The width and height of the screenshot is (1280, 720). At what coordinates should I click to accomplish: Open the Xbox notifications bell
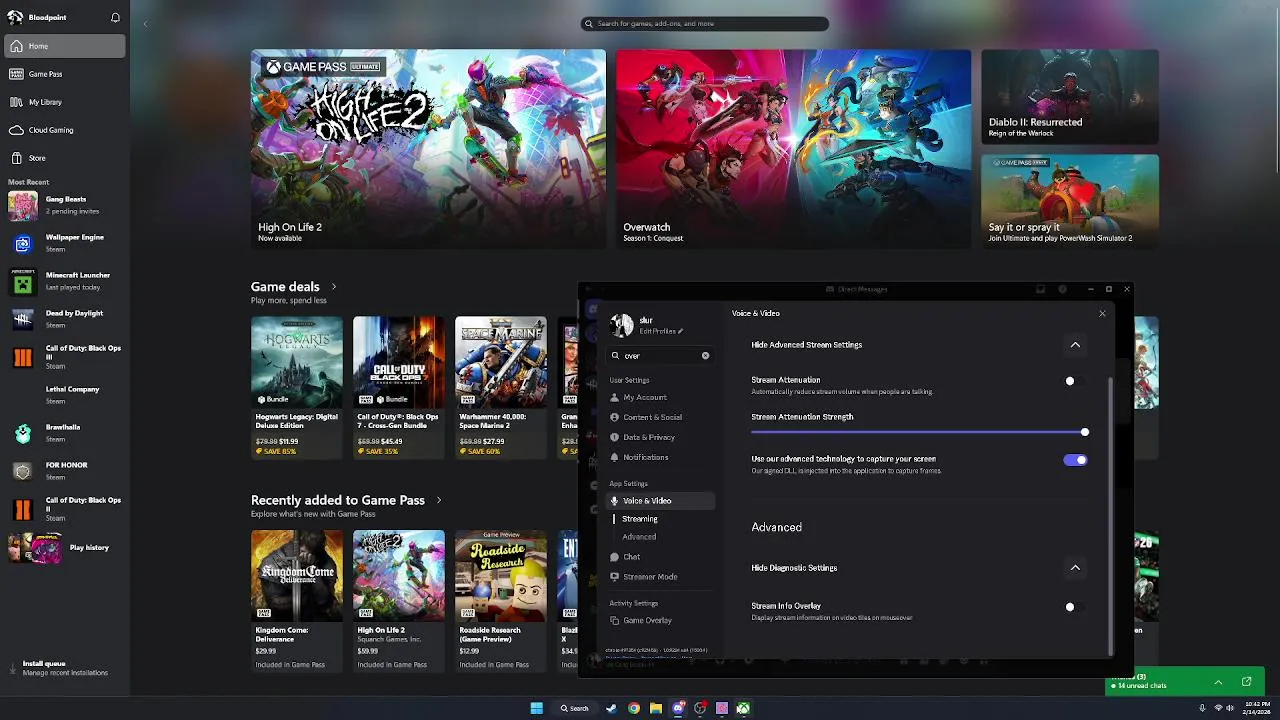[115, 17]
